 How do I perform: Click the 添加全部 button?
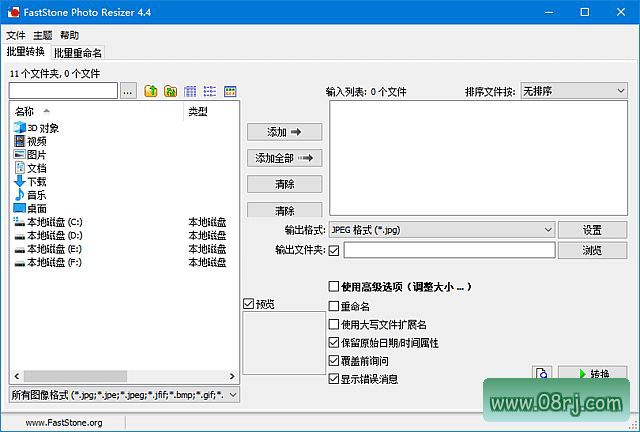284,158
